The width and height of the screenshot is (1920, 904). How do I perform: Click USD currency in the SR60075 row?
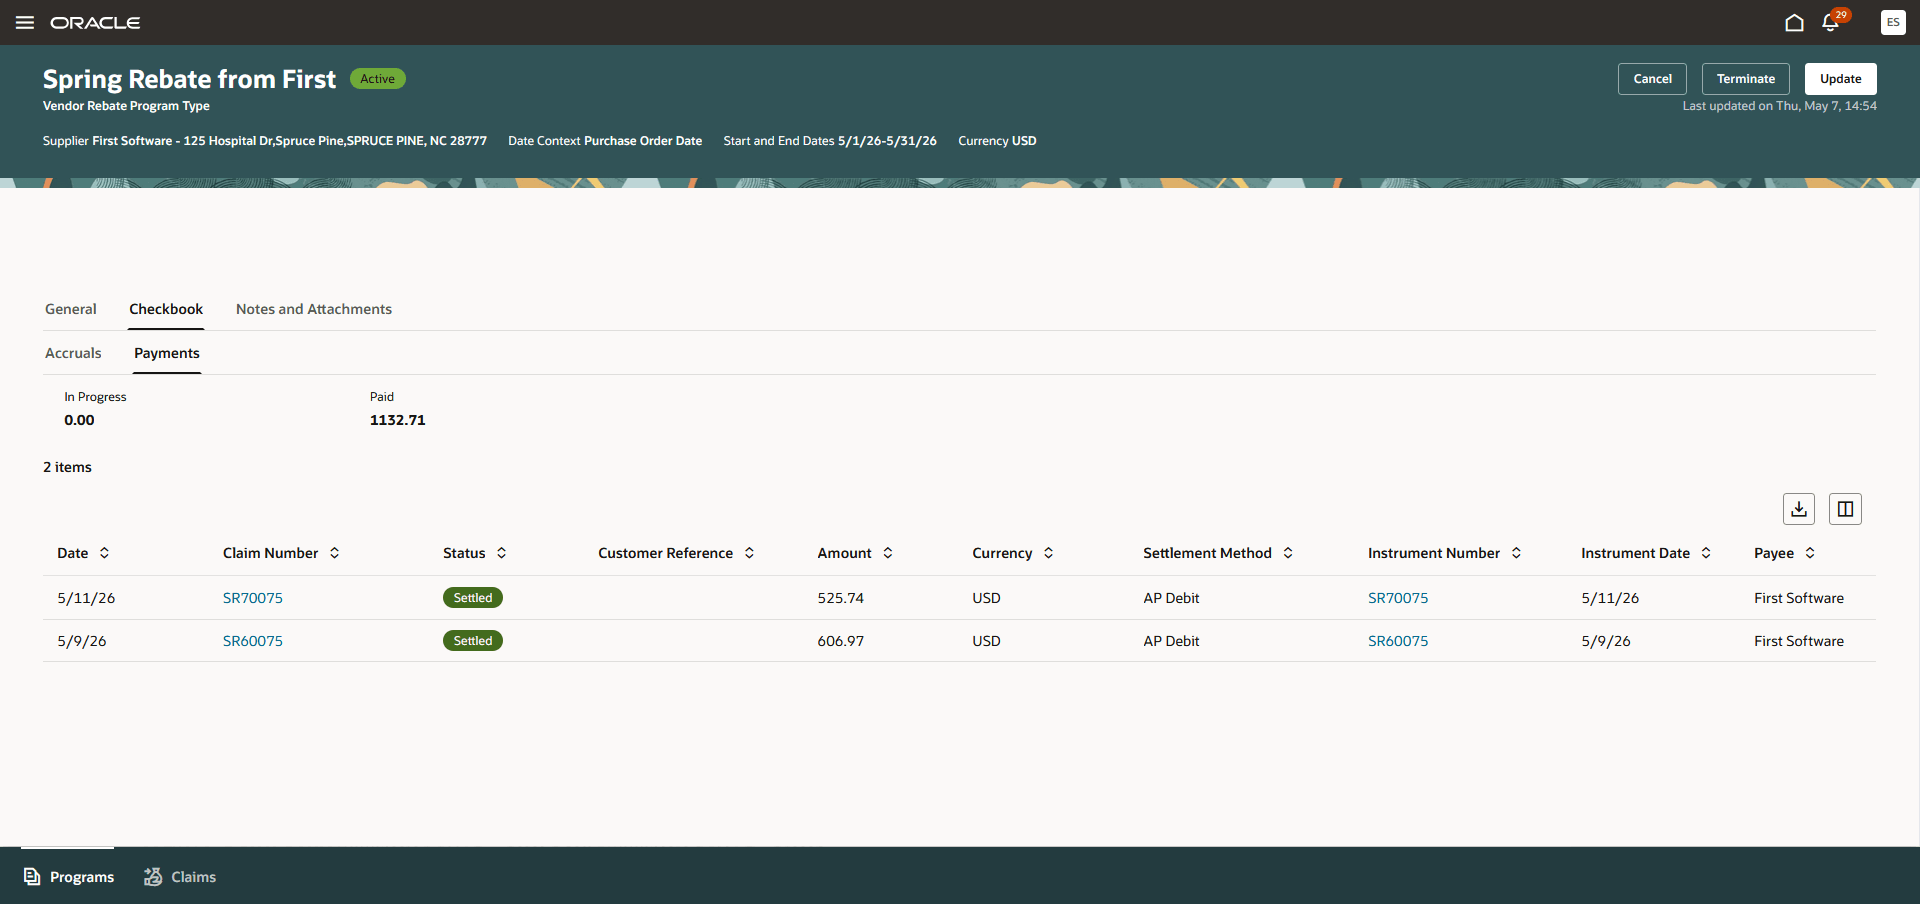[986, 641]
